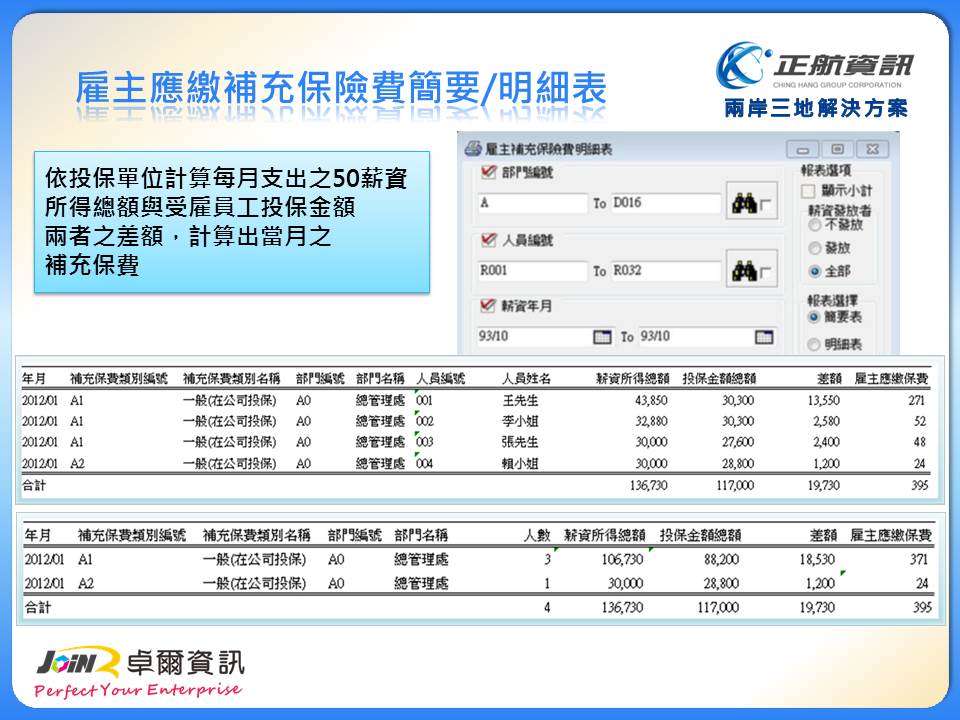Minimize the 雇主補充保險費明細表 dialog

(x=805, y=149)
